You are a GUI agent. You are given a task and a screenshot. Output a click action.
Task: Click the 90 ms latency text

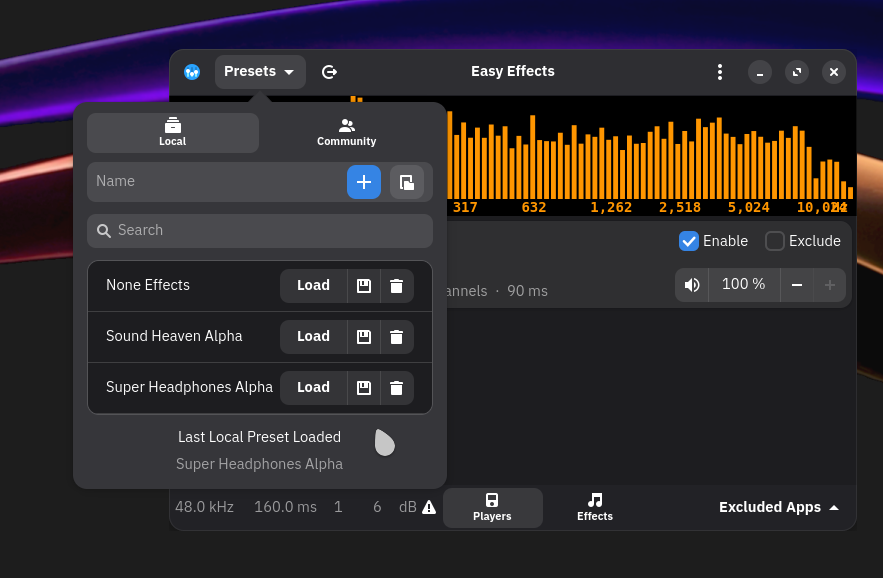tap(527, 291)
